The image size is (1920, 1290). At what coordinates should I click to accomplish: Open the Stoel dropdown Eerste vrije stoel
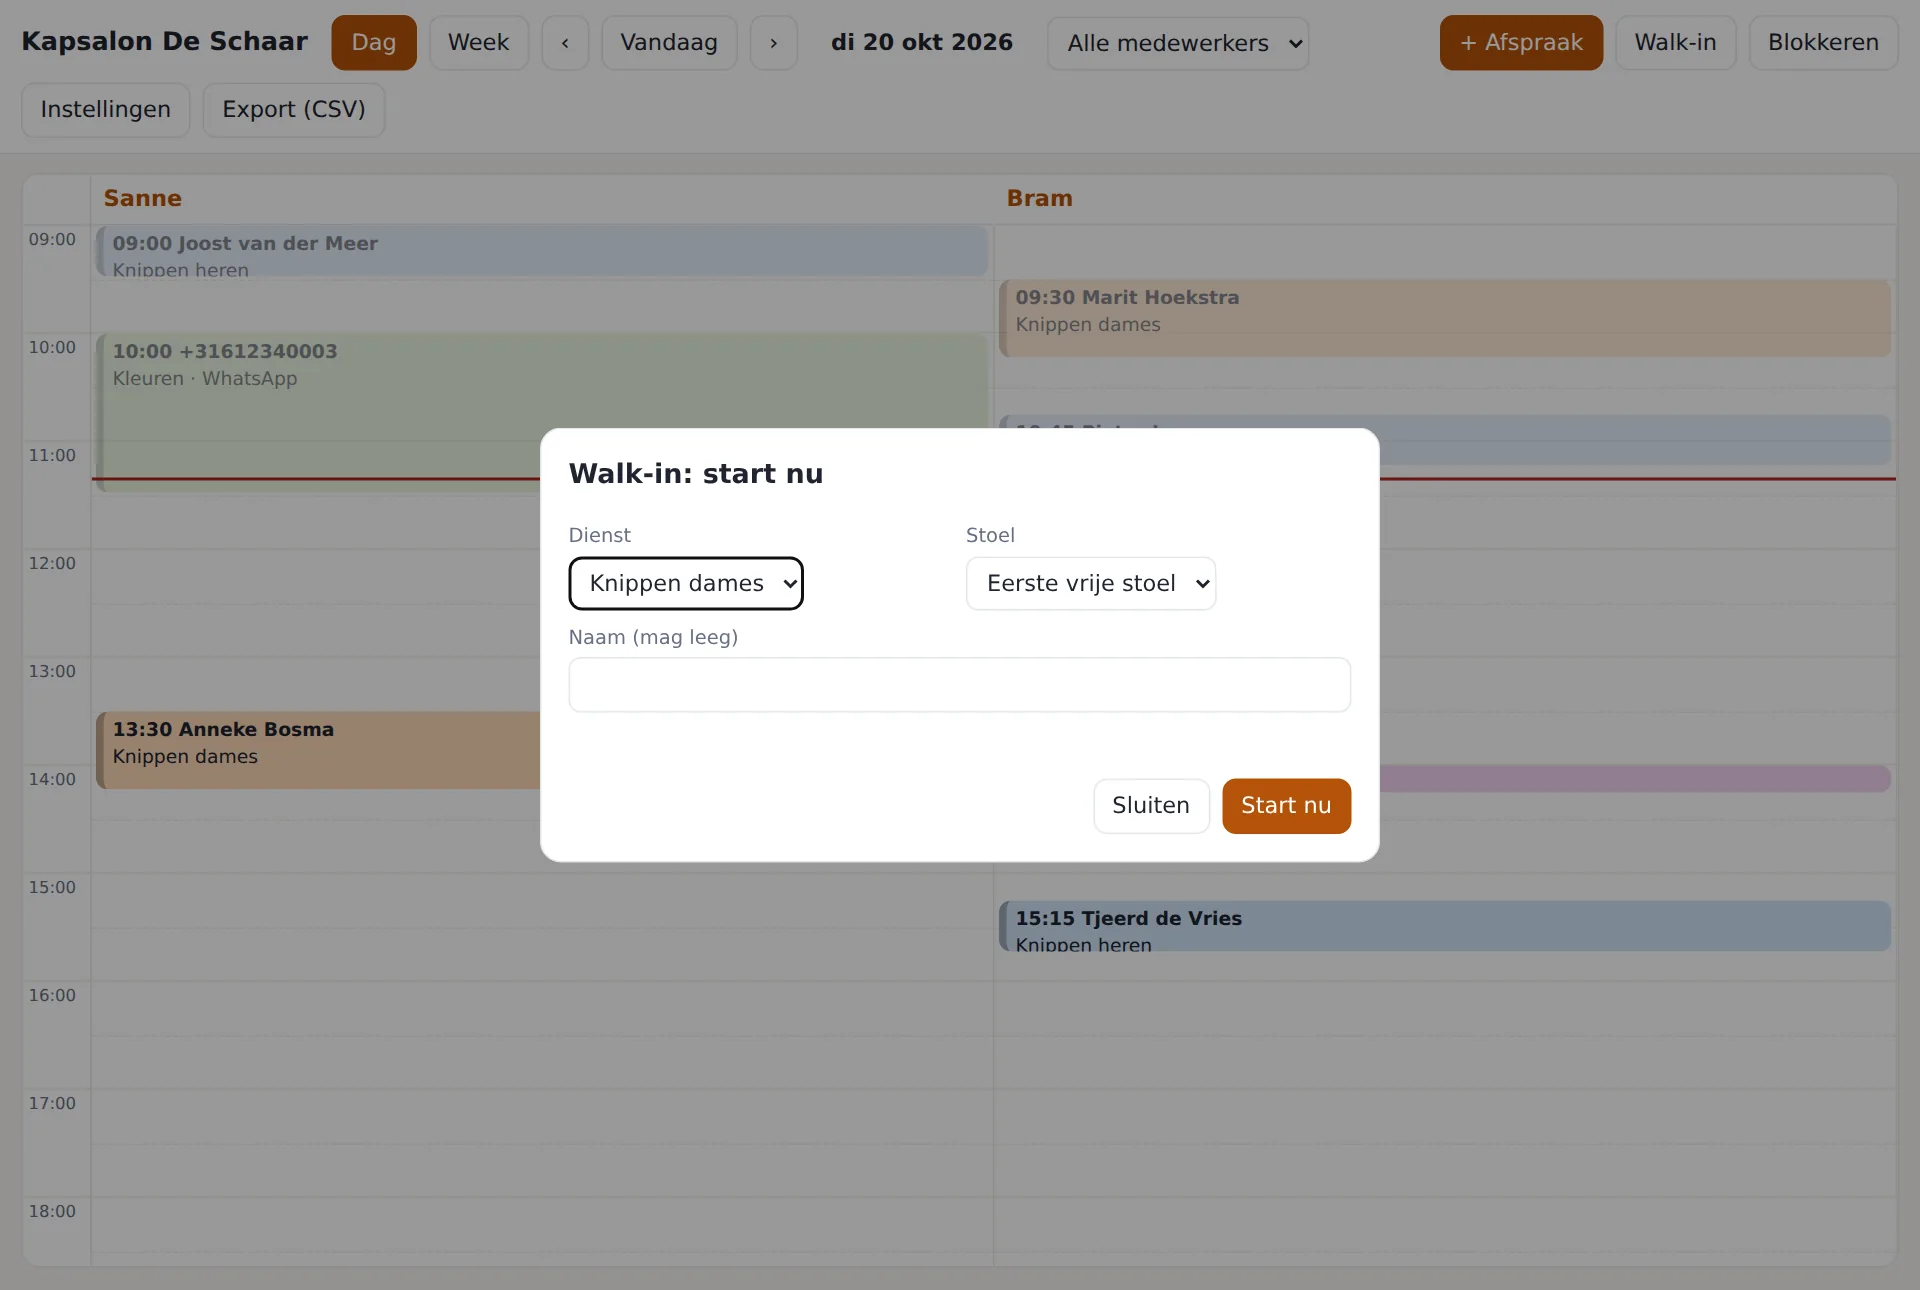pyautogui.click(x=1091, y=584)
